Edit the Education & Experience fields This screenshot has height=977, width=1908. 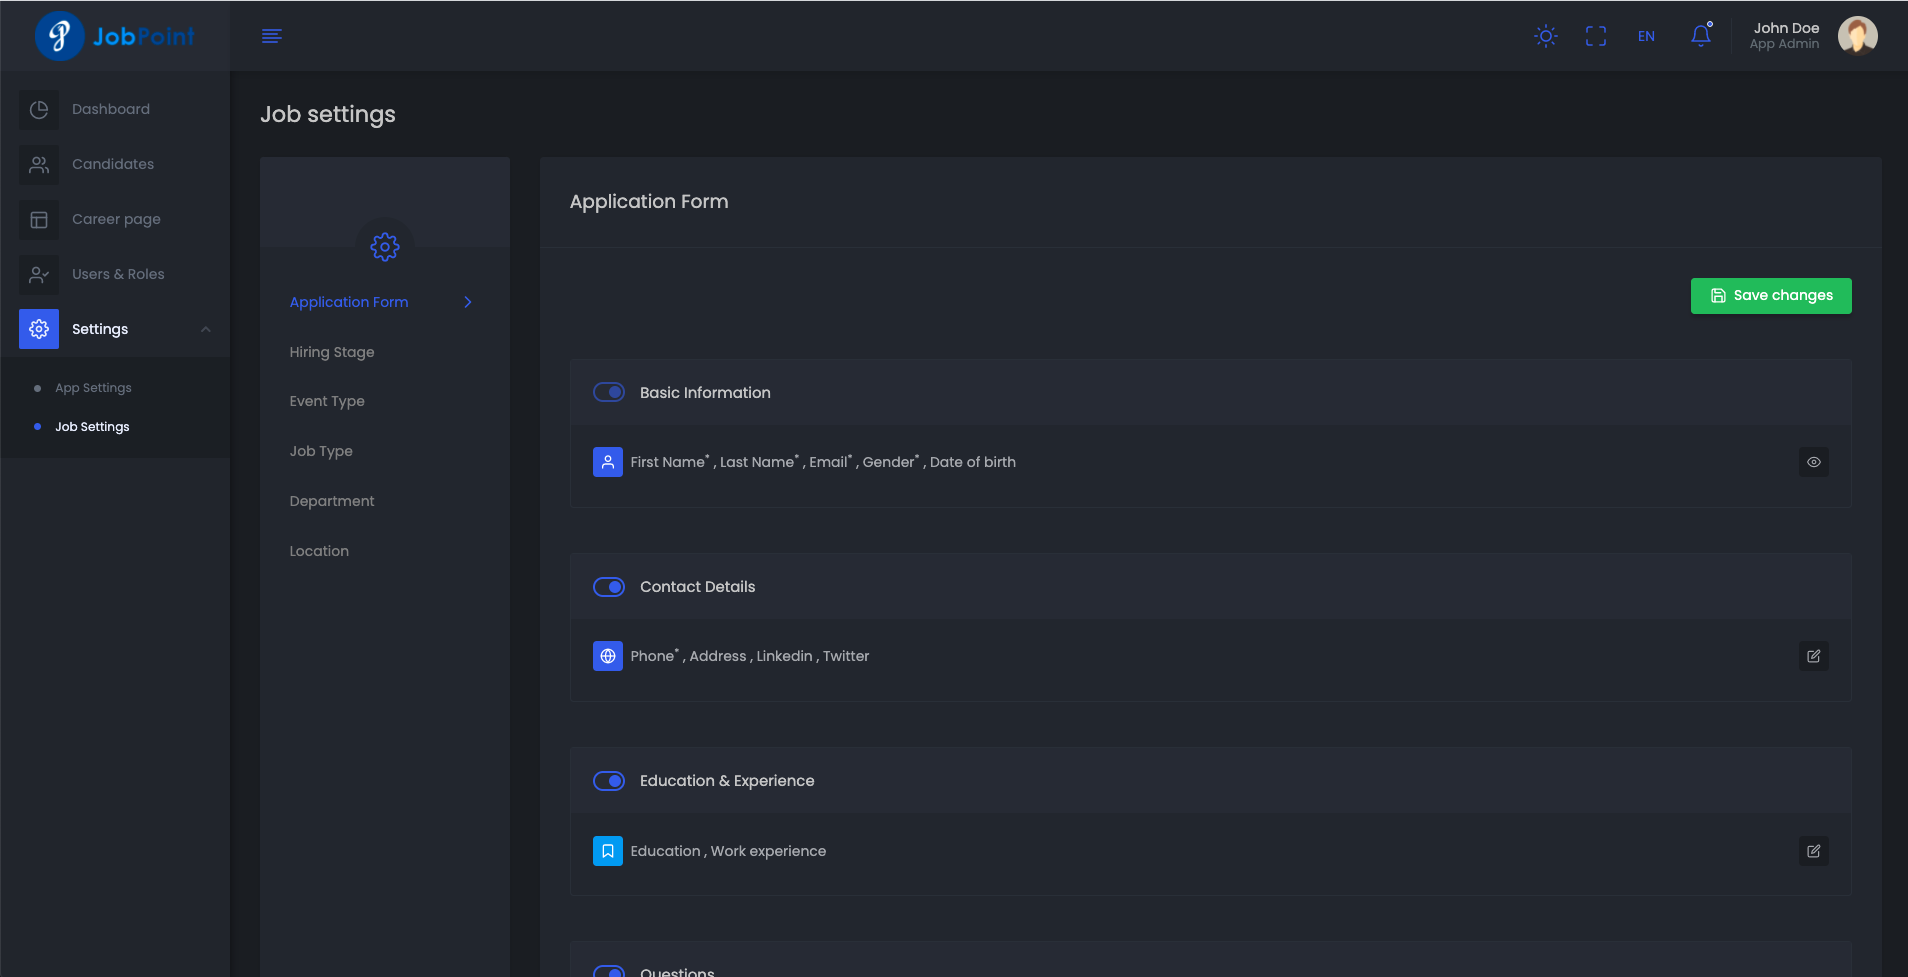tap(1813, 851)
